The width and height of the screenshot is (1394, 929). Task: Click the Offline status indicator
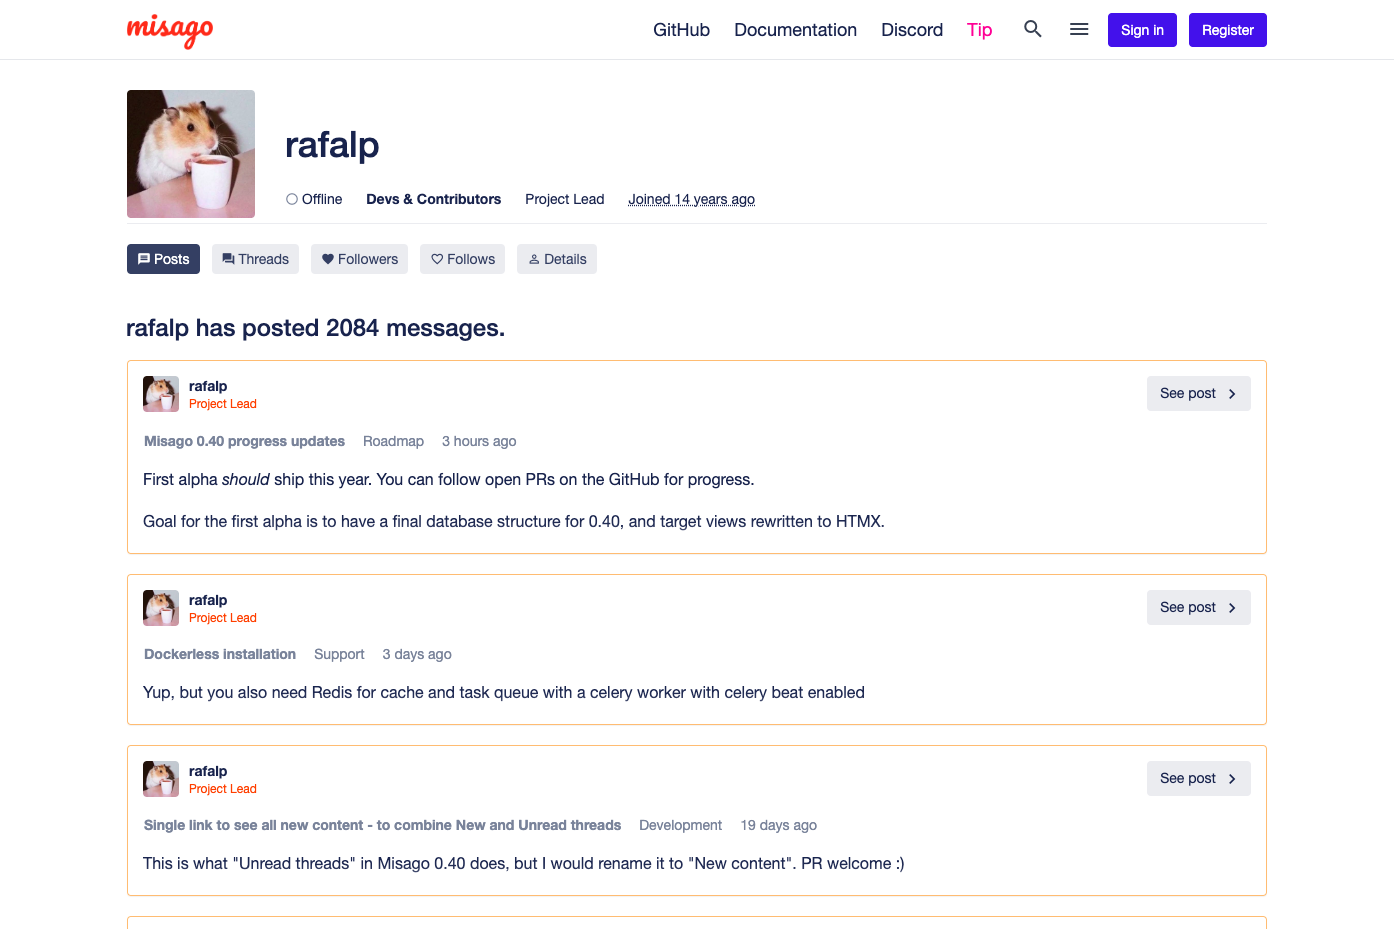click(x=314, y=199)
